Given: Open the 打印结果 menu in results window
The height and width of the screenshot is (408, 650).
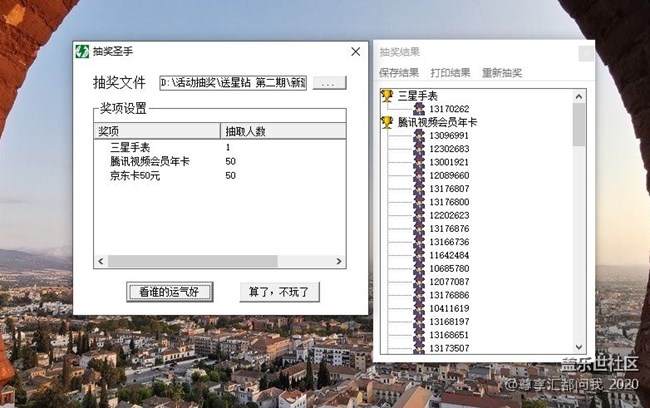Looking at the screenshot, I should 450,73.
